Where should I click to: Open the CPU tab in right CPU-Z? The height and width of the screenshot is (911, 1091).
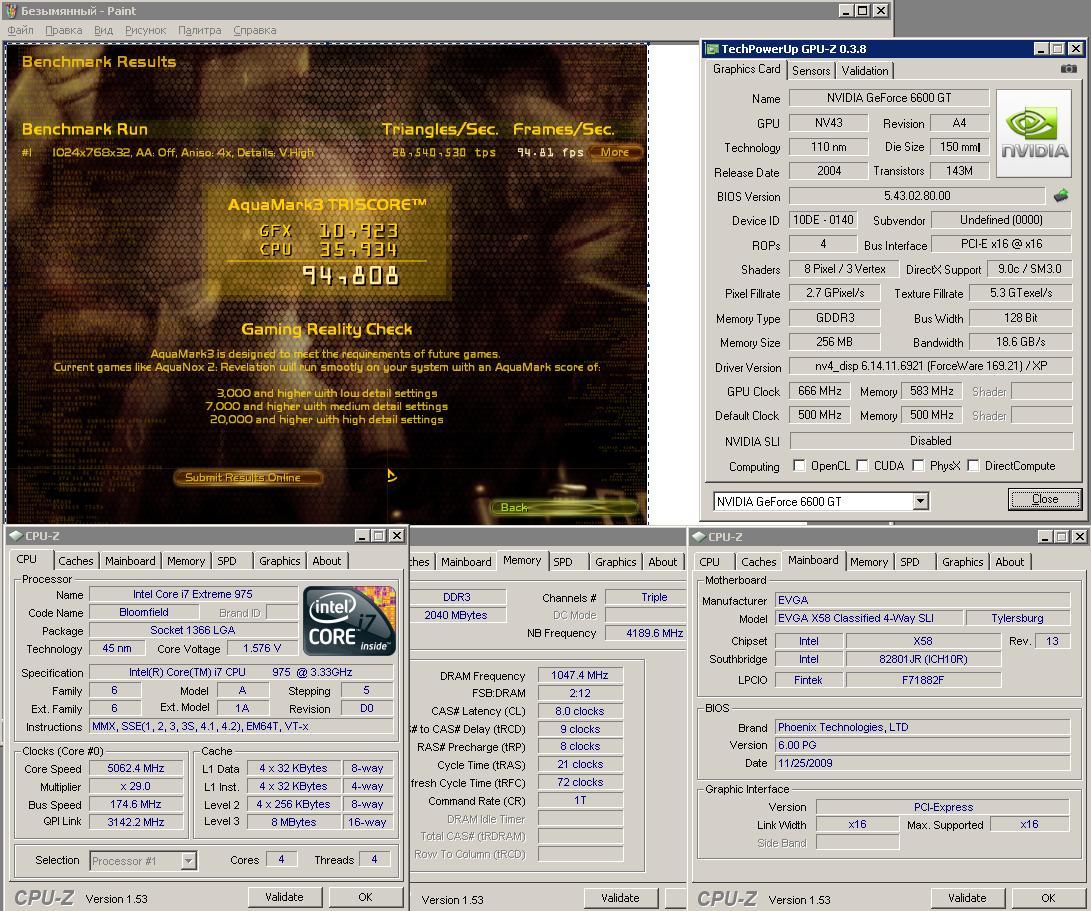[709, 562]
